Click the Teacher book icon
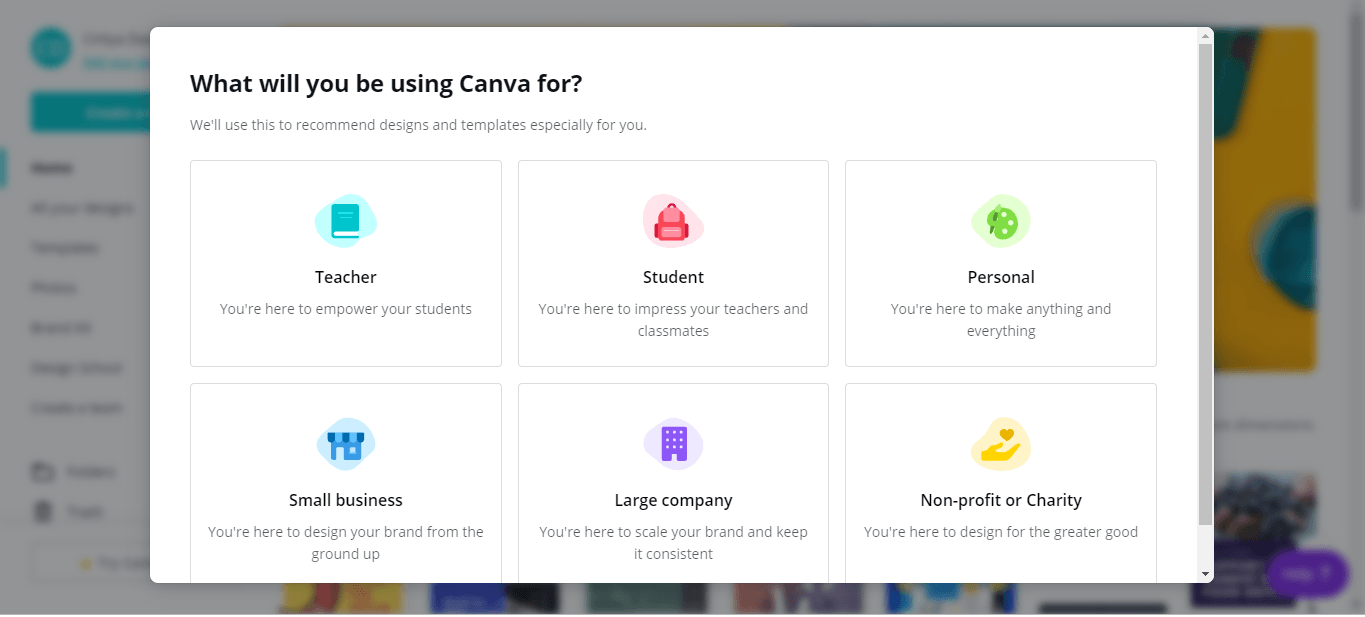Screen dimensions: 1365x617 [x=345, y=221]
